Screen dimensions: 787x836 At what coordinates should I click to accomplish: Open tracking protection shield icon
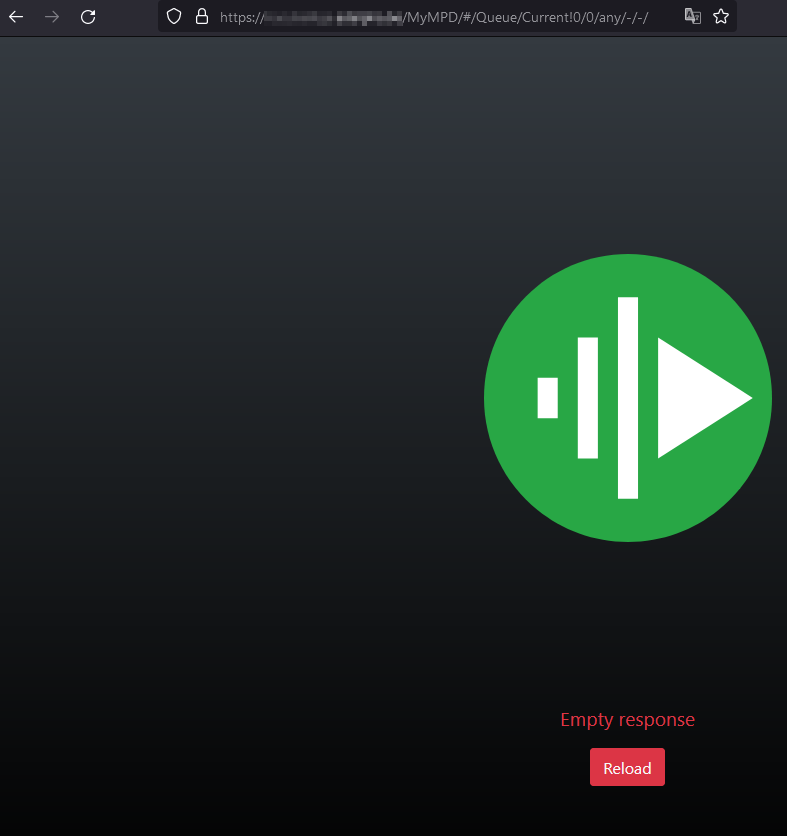click(x=174, y=17)
